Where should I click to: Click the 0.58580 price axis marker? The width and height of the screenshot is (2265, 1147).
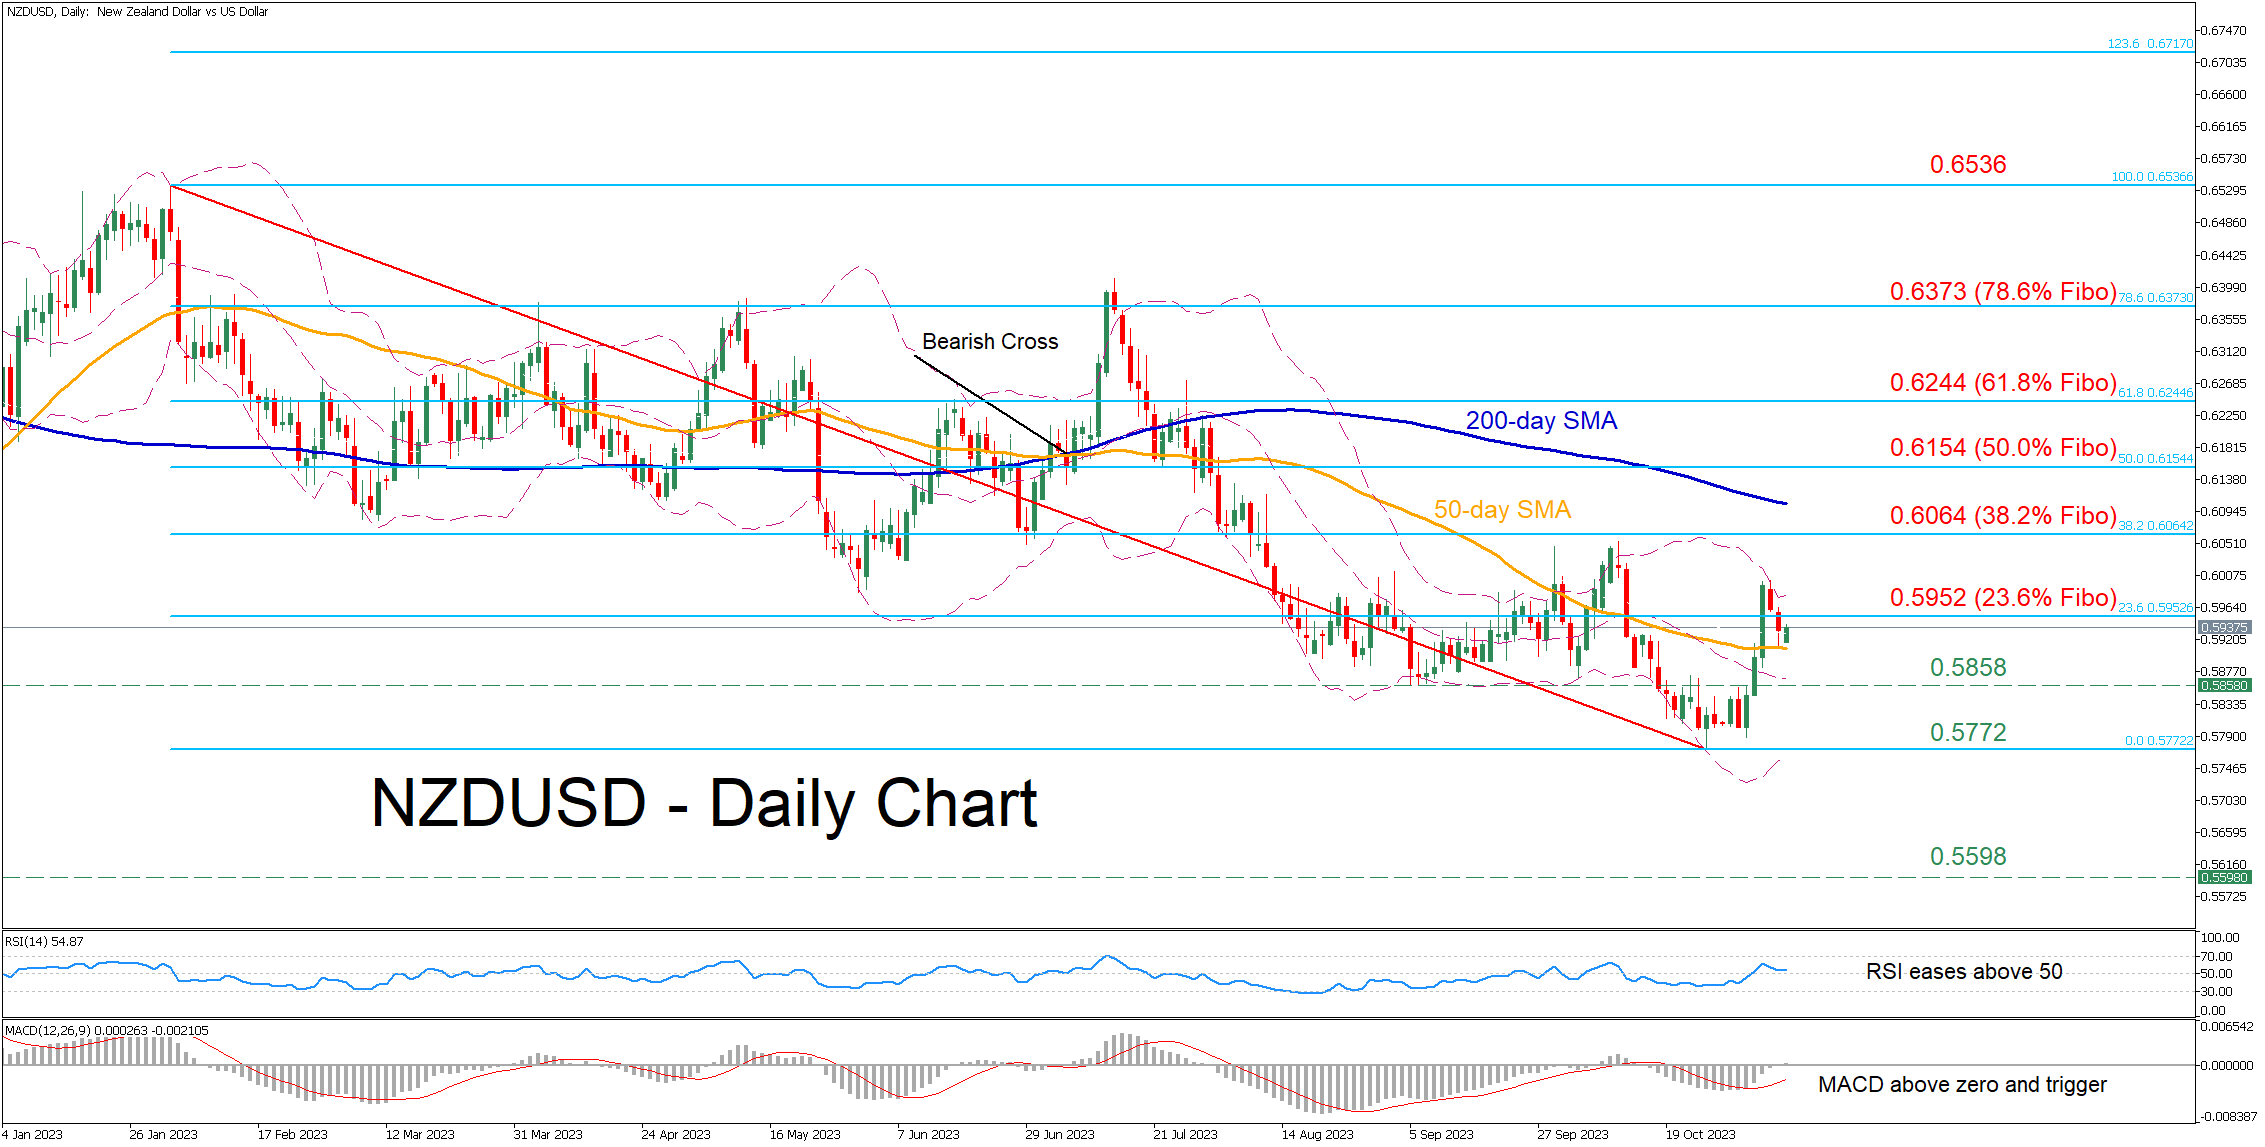2224,686
